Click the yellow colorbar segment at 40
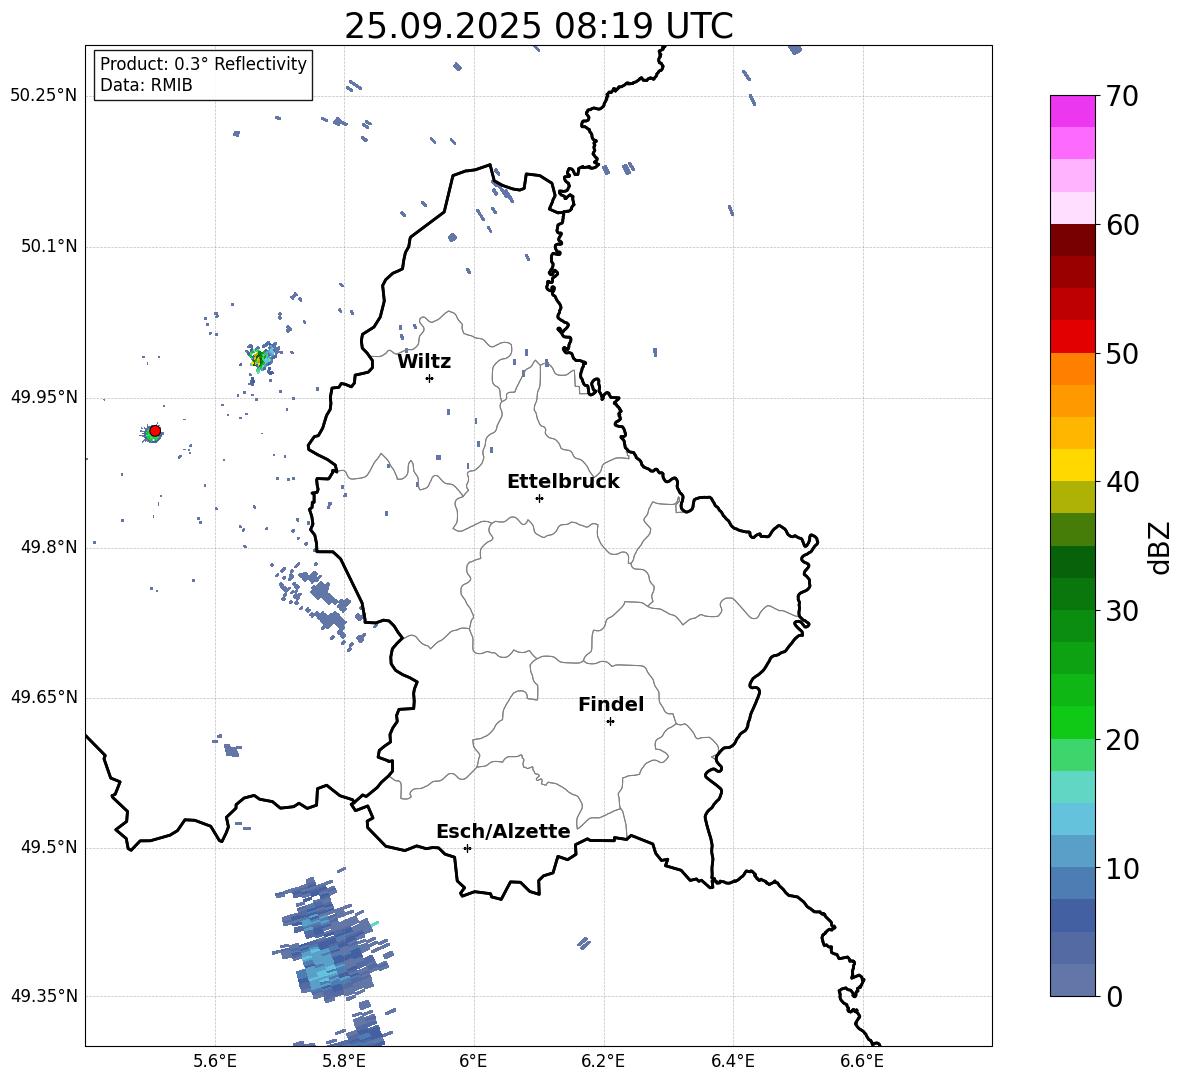This screenshot has width=1184, height=1081. point(1072,465)
